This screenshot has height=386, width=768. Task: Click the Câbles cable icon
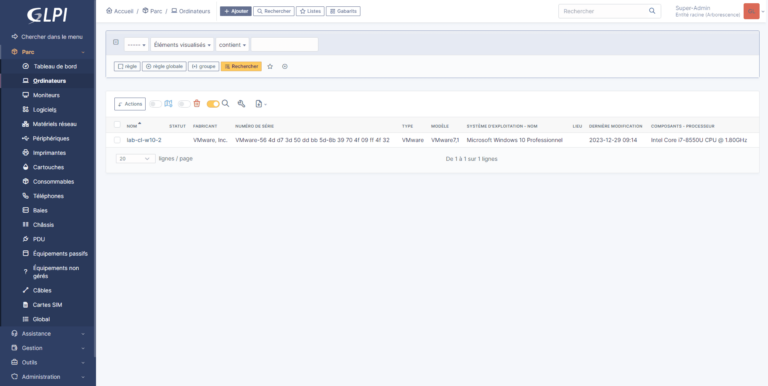26,290
